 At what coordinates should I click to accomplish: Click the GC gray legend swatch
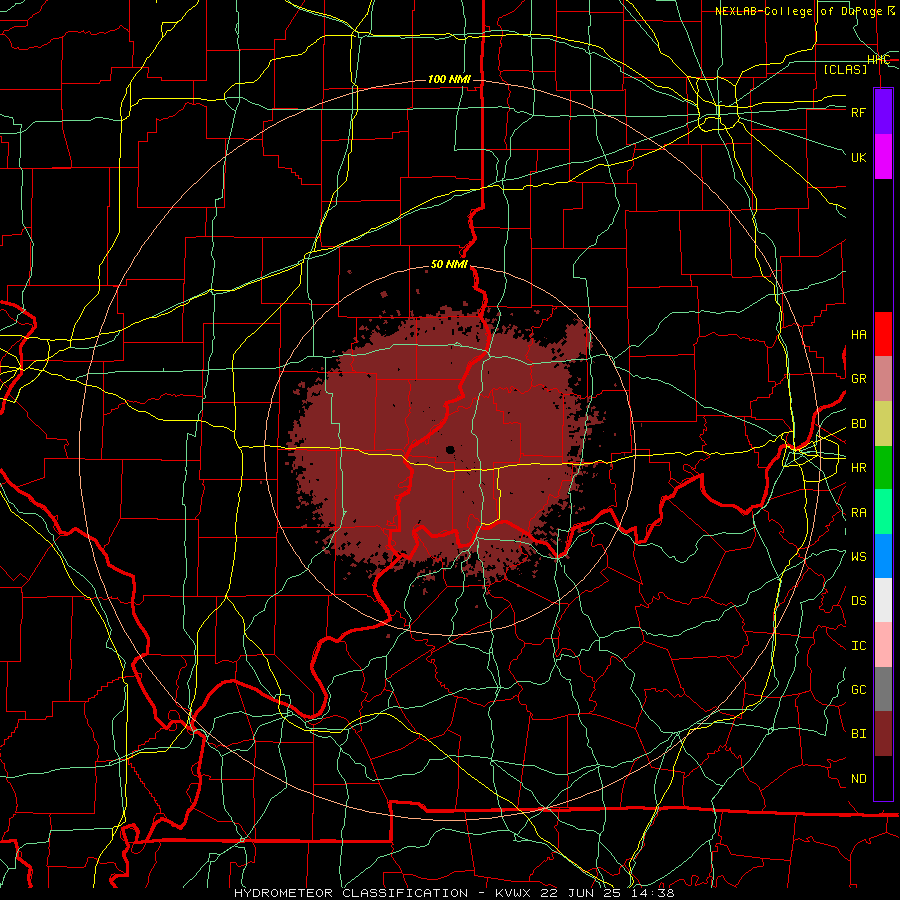883,689
